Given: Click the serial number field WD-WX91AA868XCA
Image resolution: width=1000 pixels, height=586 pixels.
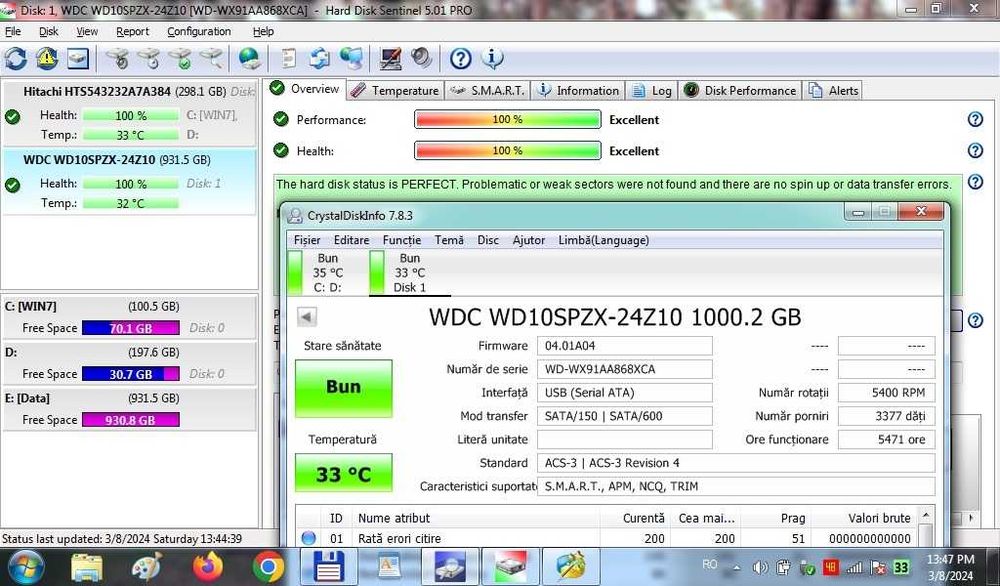Looking at the screenshot, I should [624, 369].
